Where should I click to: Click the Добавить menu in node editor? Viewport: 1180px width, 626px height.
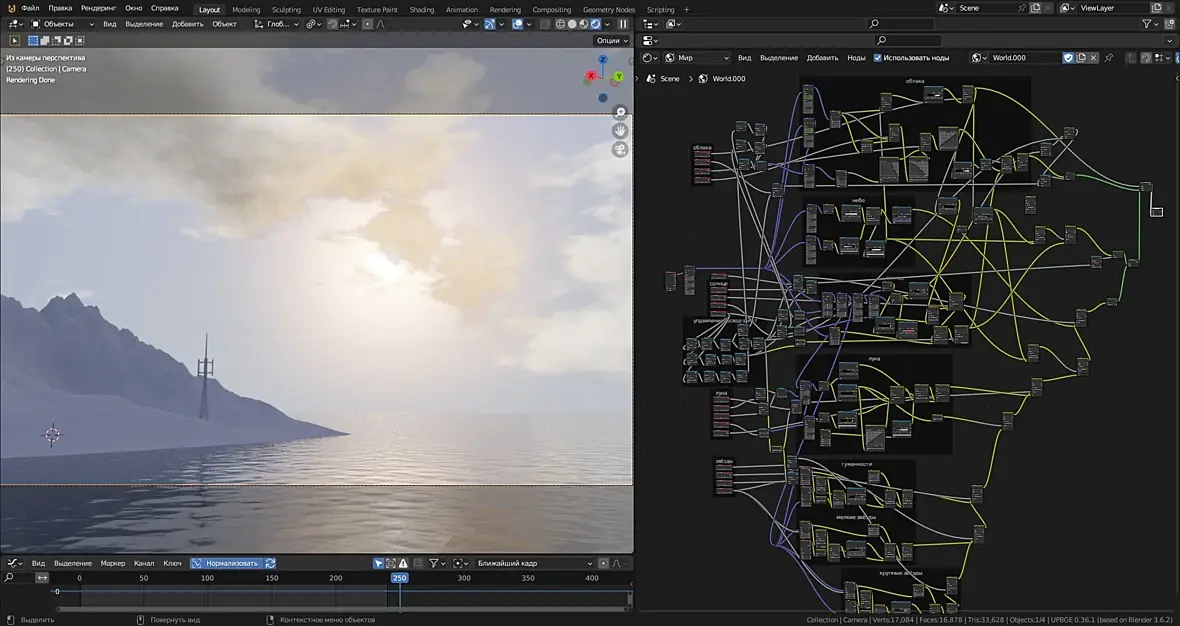point(822,58)
